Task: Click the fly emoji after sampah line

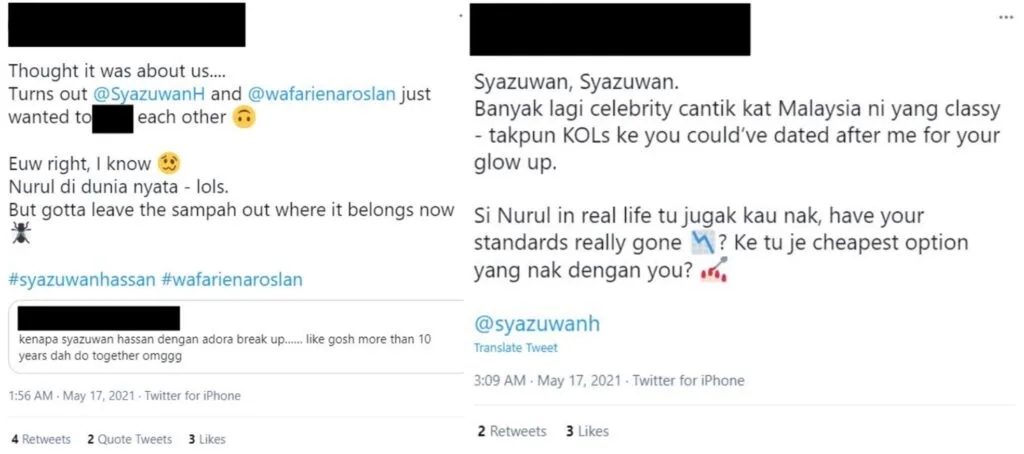Action: 20,233
